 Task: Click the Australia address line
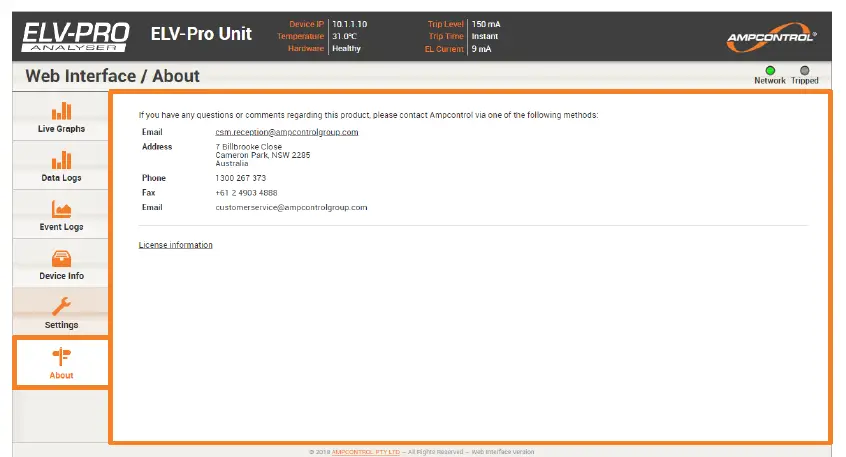(x=232, y=163)
